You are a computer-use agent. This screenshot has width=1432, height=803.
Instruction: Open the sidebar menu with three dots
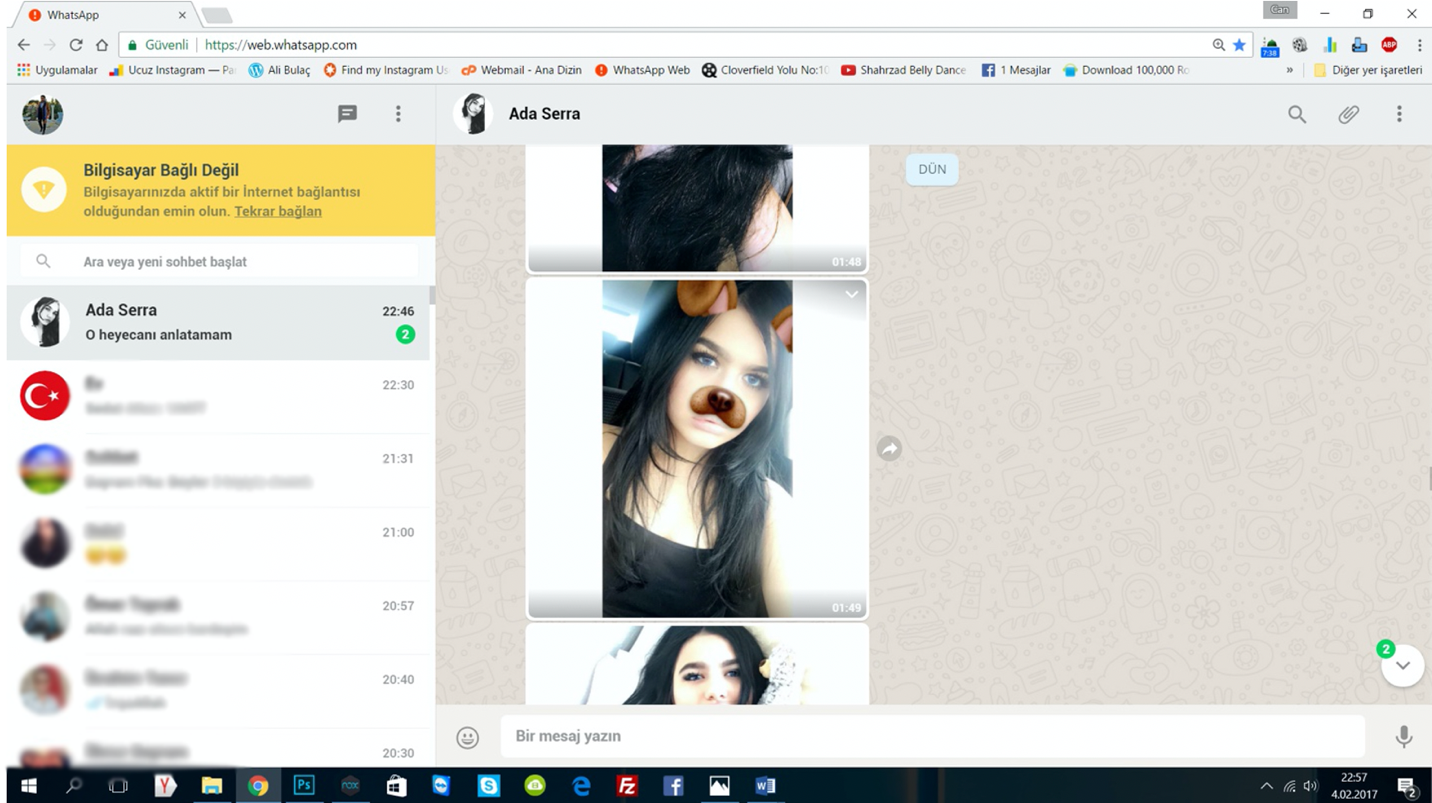click(x=398, y=114)
